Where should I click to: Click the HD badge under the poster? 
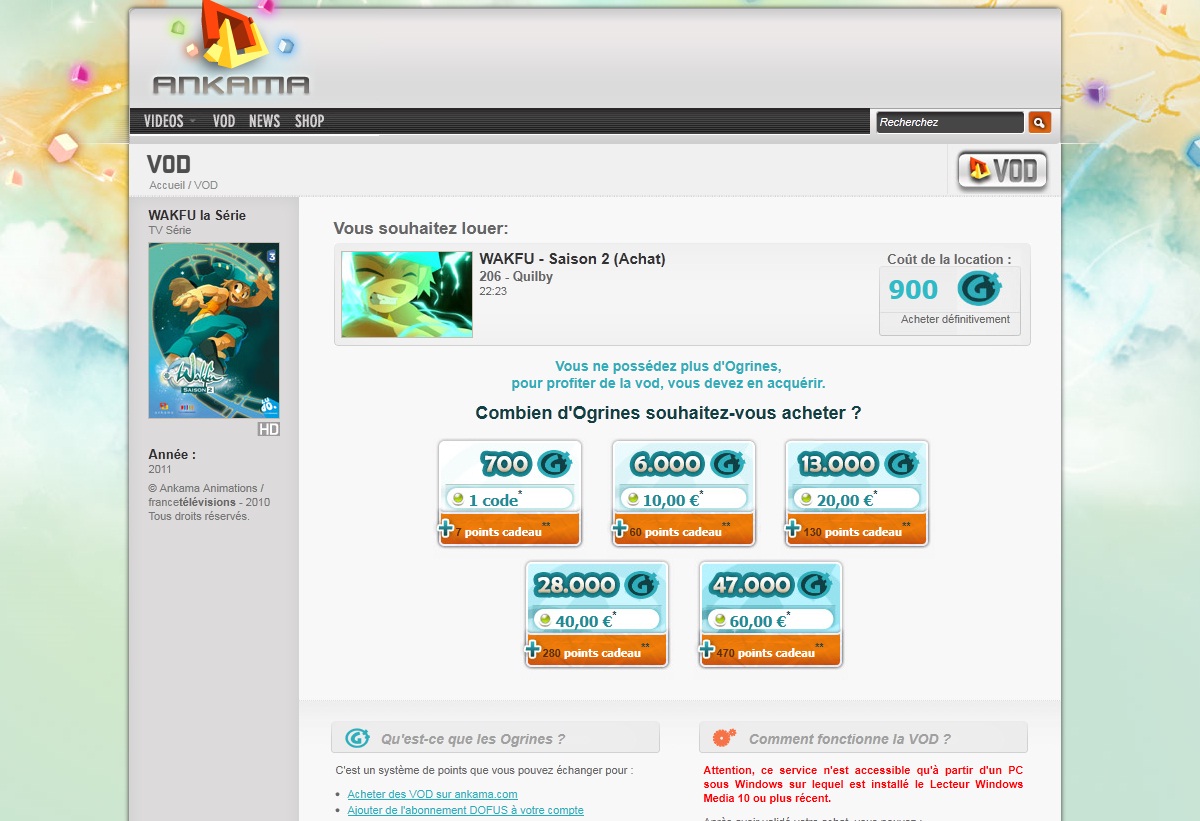pyautogui.click(x=268, y=429)
